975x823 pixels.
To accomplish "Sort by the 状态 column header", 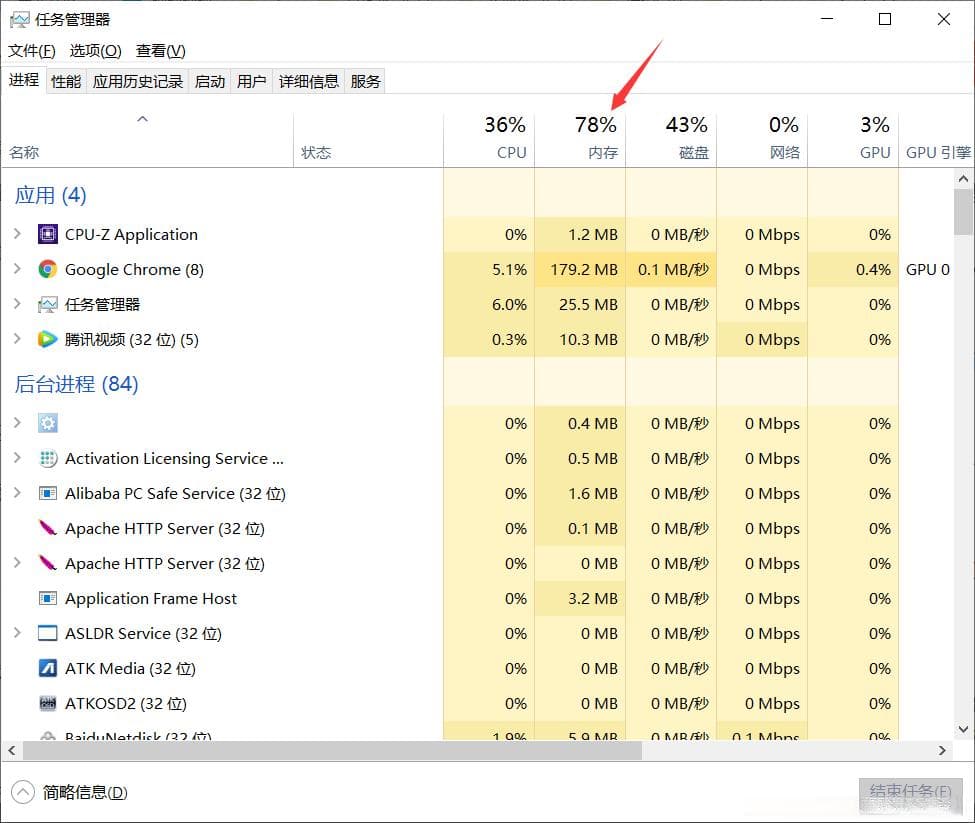I will coord(368,140).
